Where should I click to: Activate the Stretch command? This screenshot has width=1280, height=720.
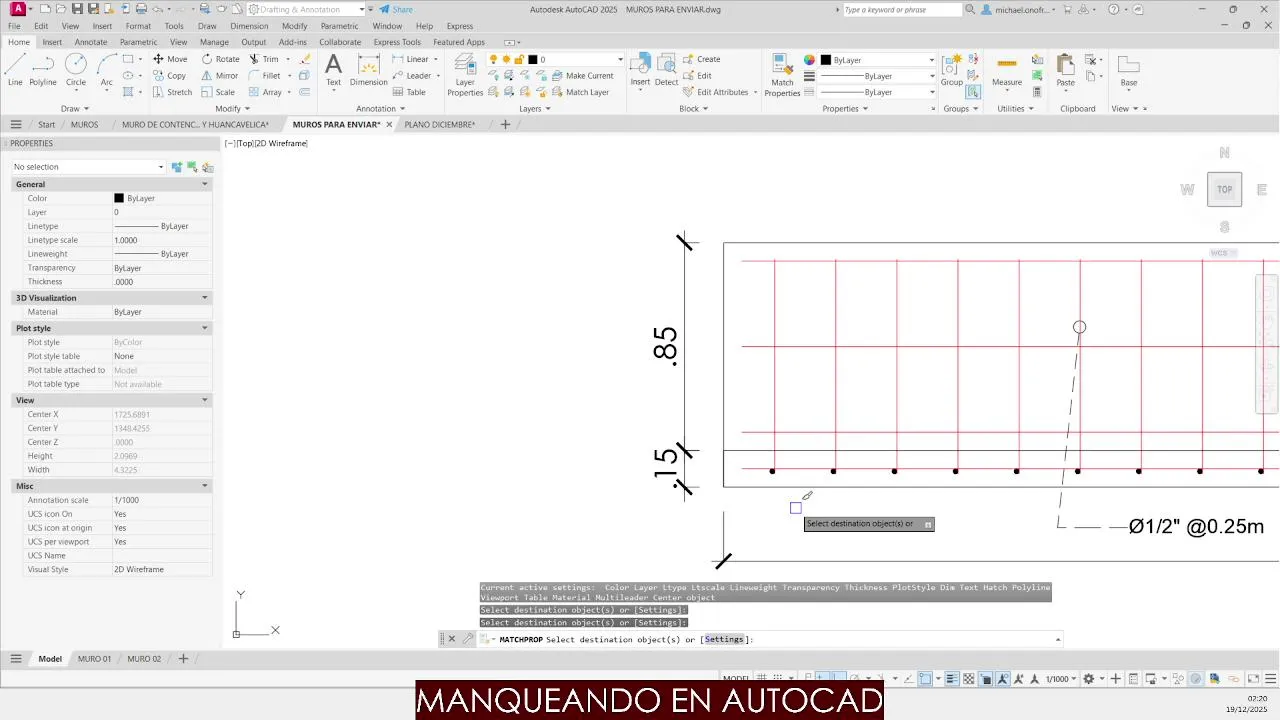point(172,92)
